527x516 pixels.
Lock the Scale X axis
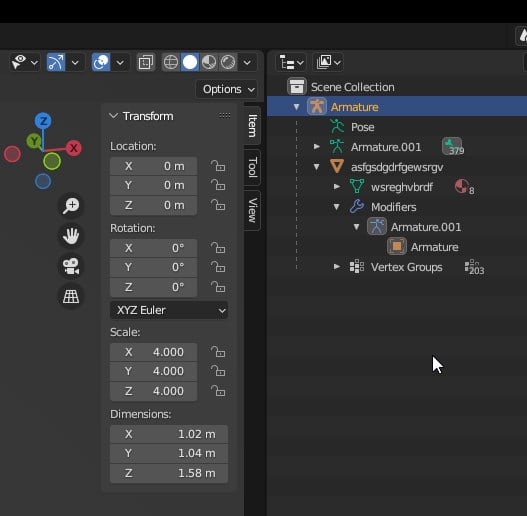(x=218, y=352)
